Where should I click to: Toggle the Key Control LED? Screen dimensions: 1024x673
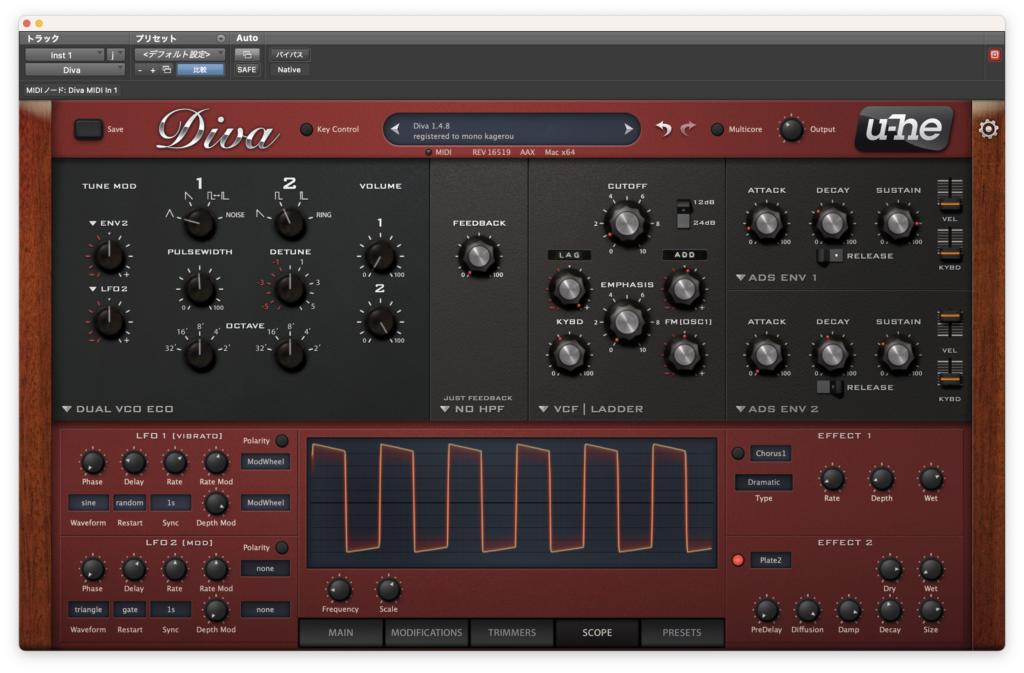pos(306,129)
